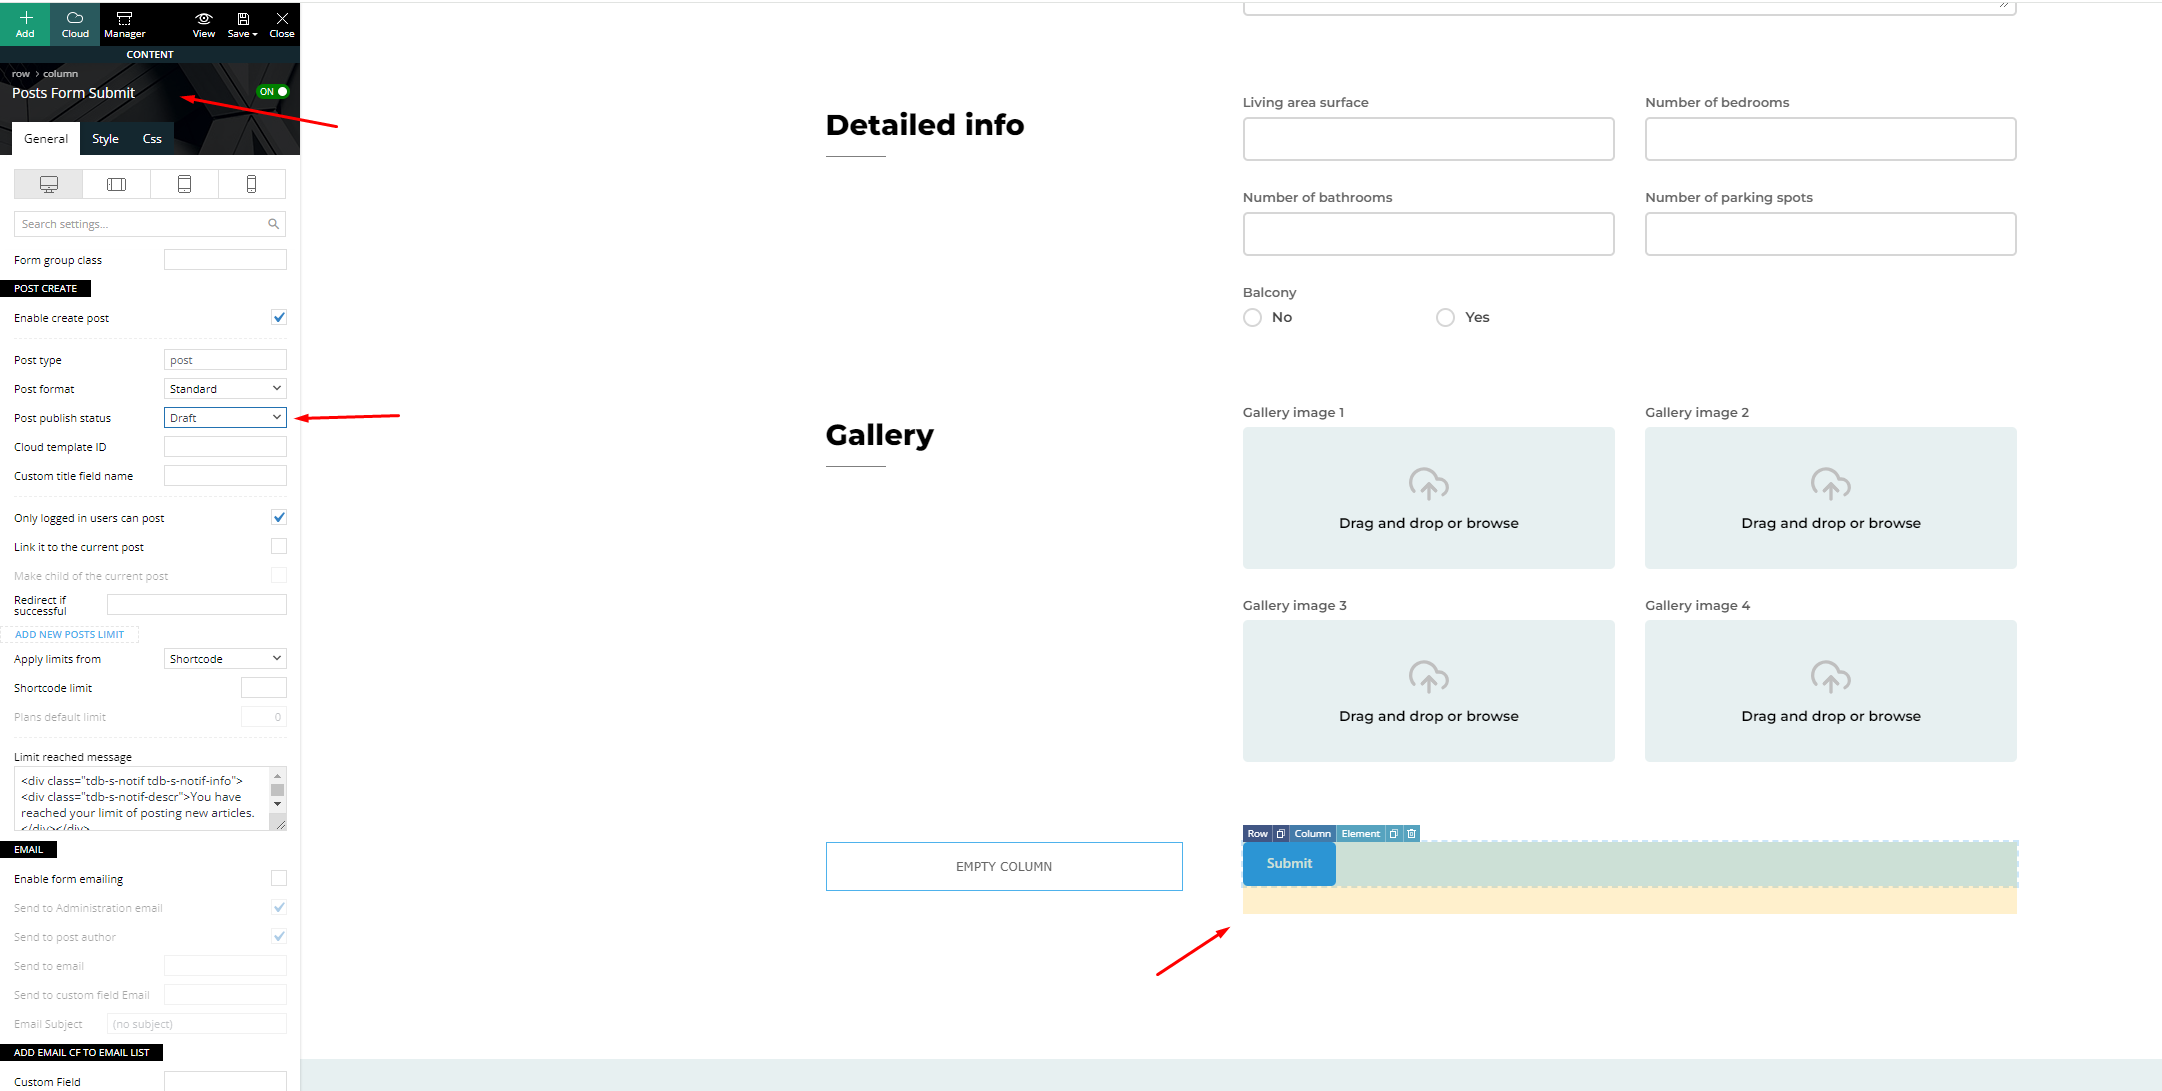Screen dimensions: 2162x1091
Task: Switch to the General tab
Action: (x=46, y=139)
